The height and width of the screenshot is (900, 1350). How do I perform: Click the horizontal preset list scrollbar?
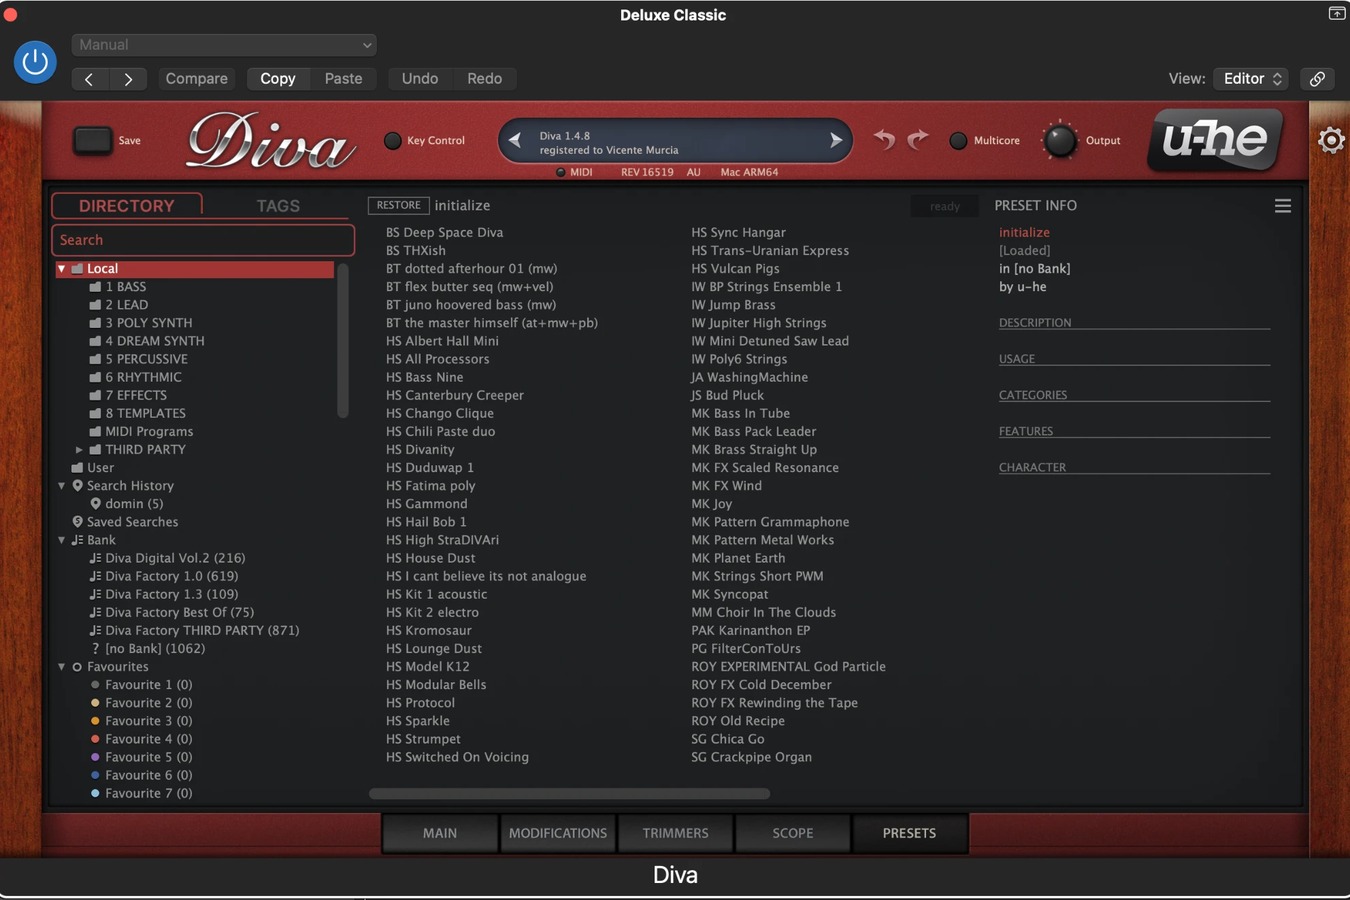(x=569, y=794)
